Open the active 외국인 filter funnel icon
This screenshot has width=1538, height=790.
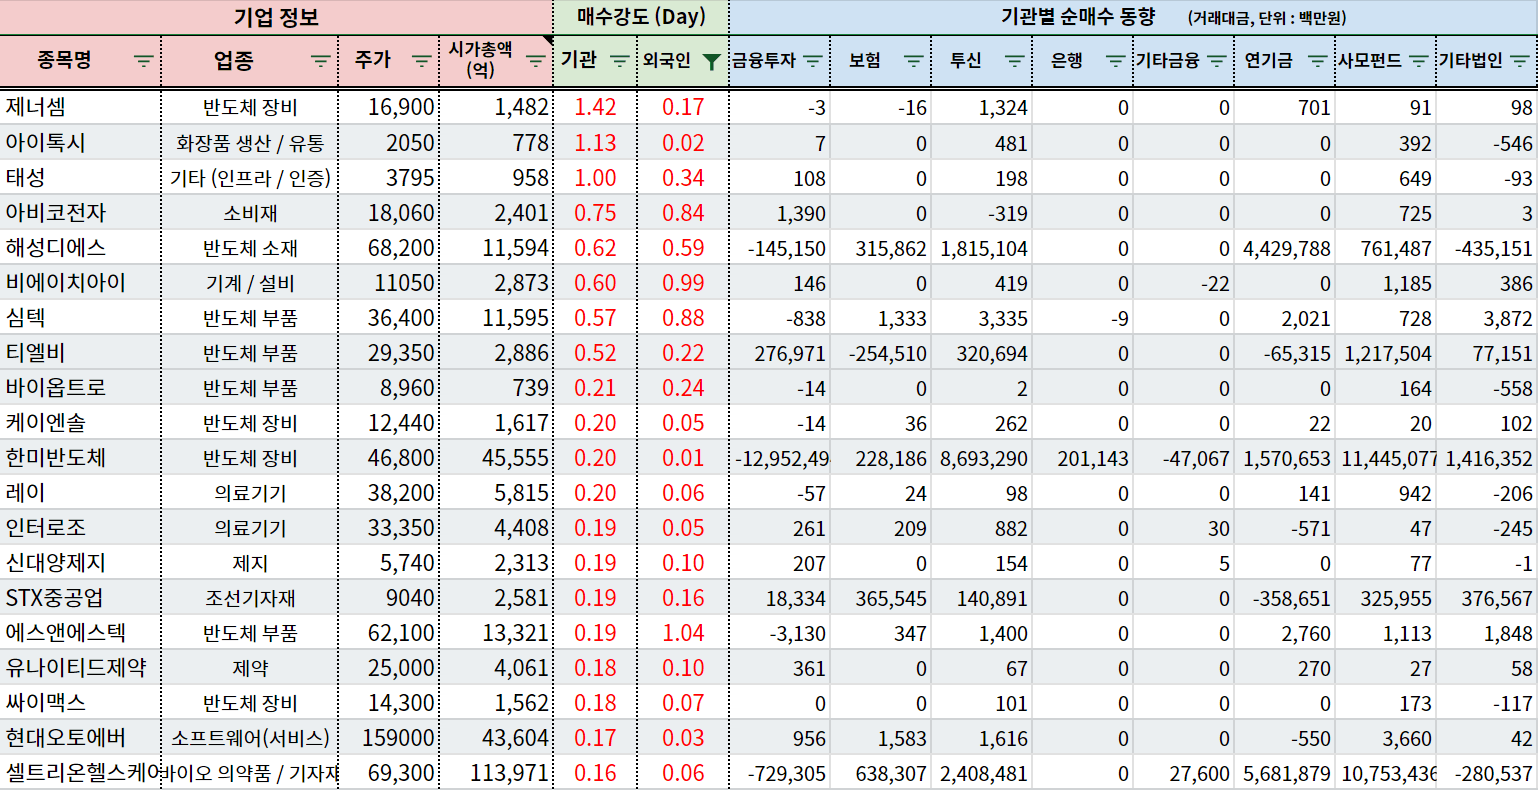point(711,61)
